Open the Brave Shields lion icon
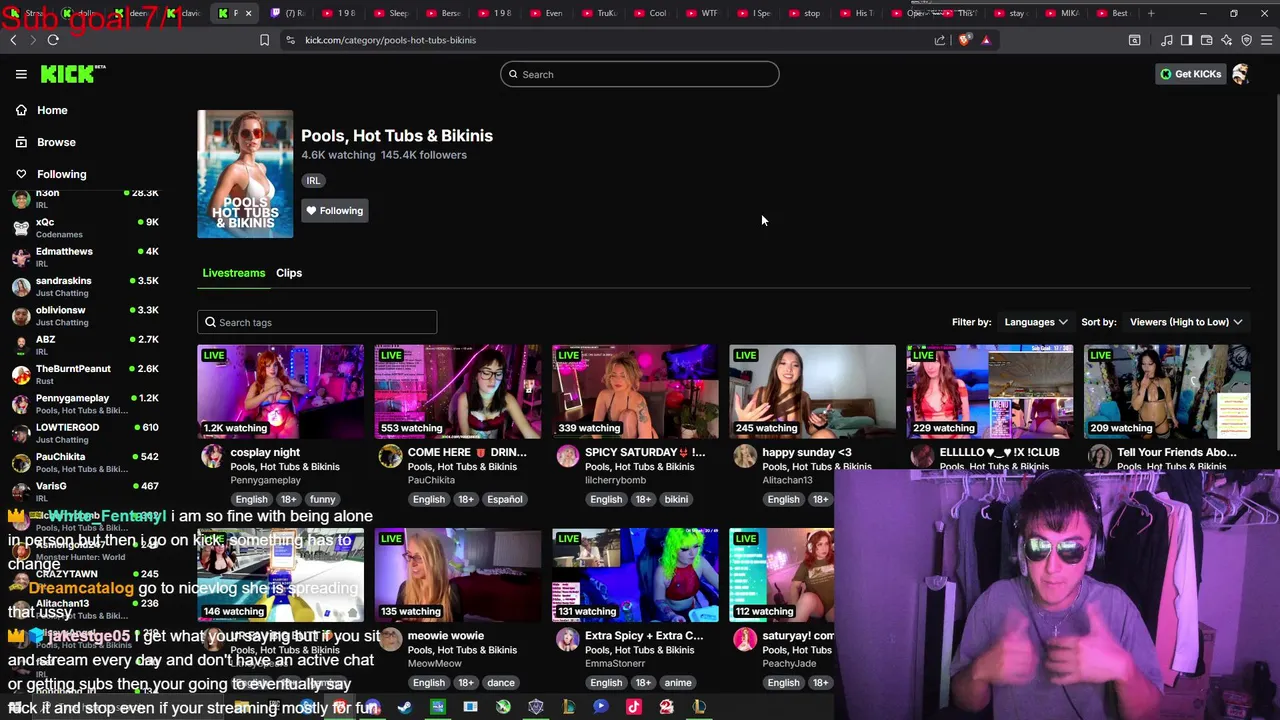 (964, 40)
